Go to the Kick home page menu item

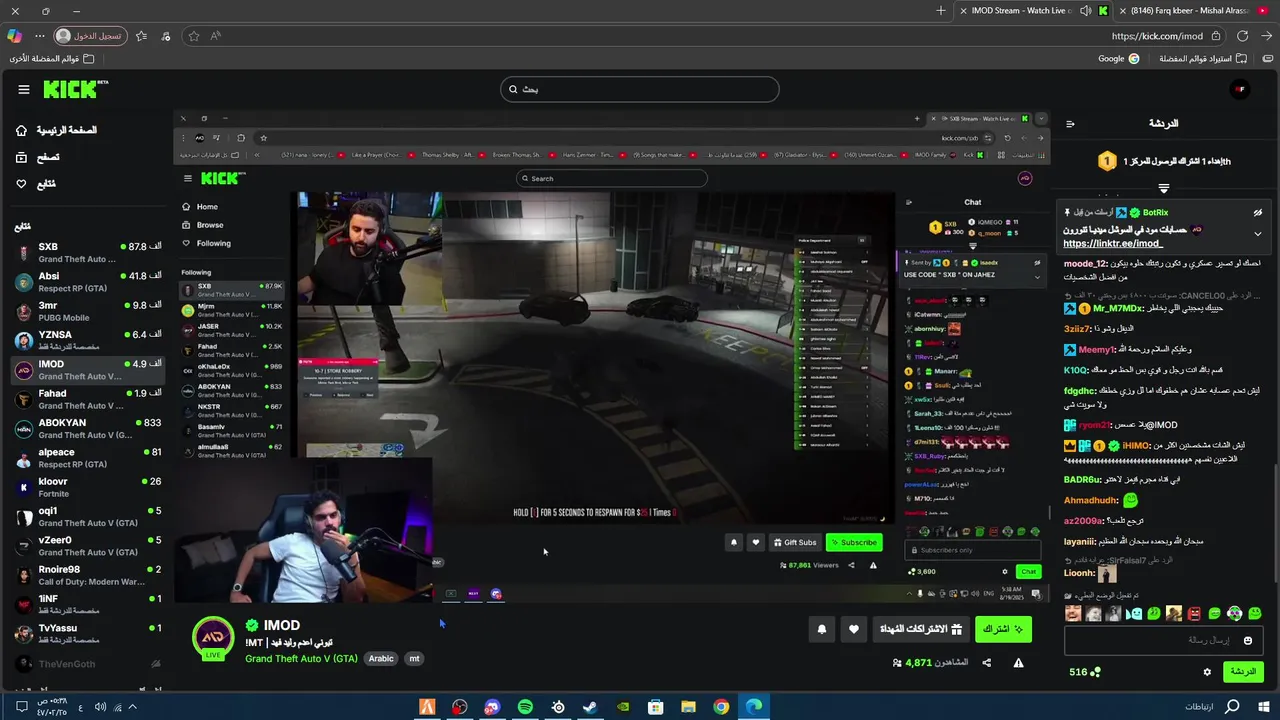(x=57, y=130)
